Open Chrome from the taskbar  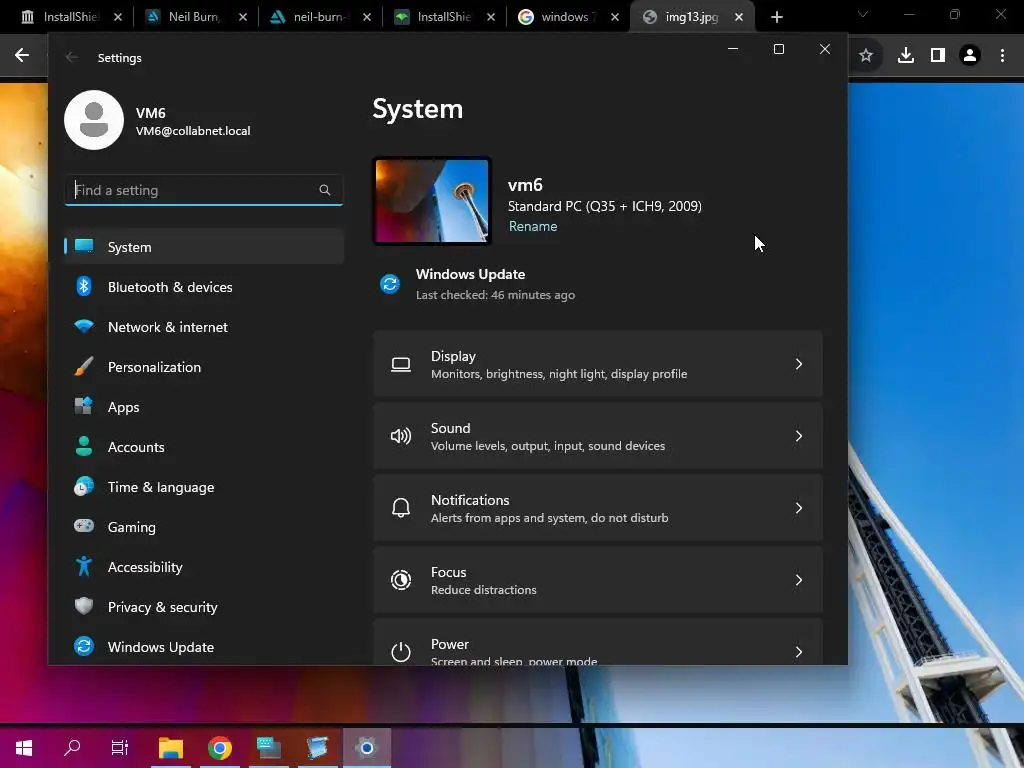coord(220,748)
